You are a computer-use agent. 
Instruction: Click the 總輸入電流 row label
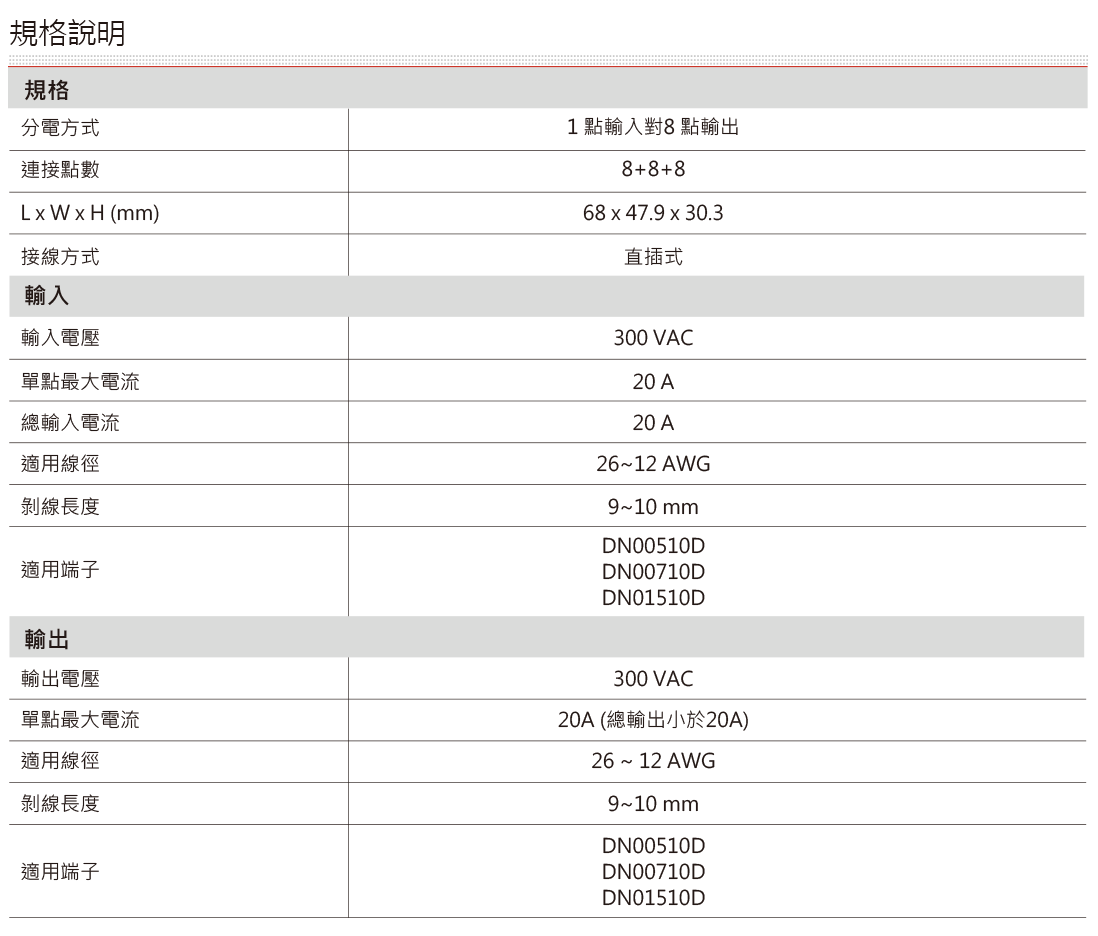pos(70,423)
